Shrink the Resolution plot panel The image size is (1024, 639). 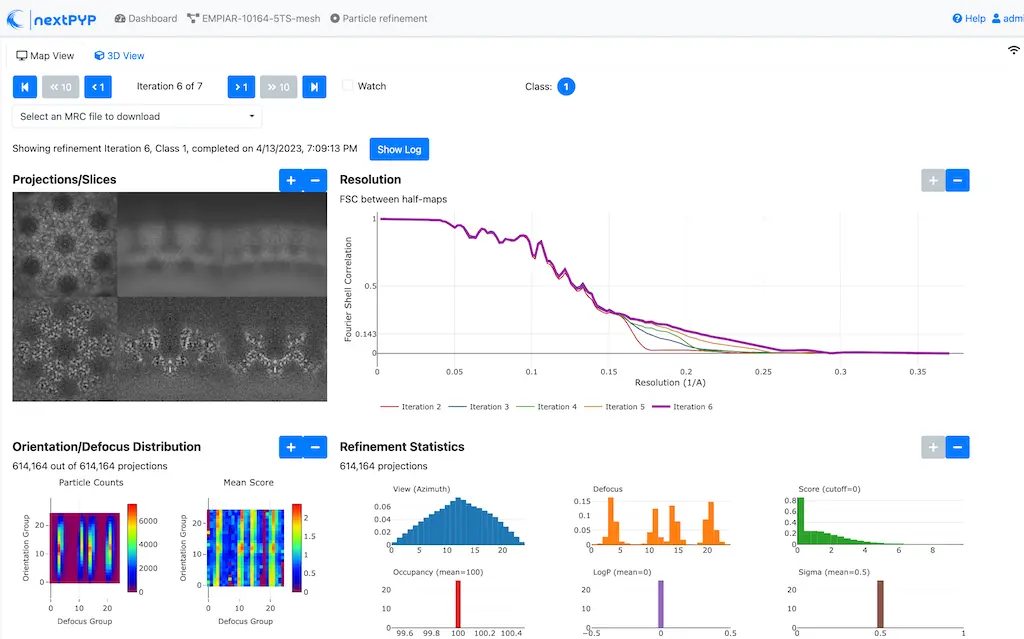tap(957, 180)
